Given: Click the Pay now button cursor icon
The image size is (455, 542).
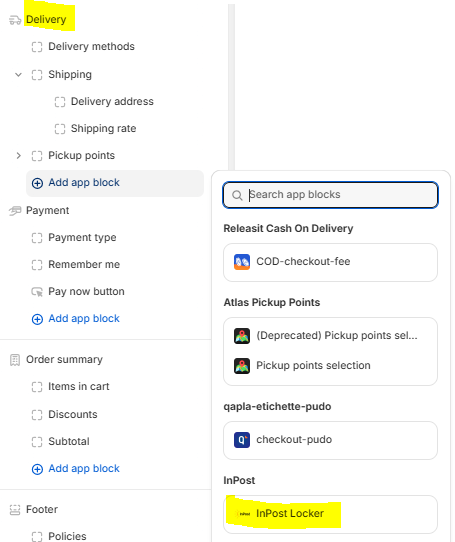Looking at the screenshot, I should point(37,292).
